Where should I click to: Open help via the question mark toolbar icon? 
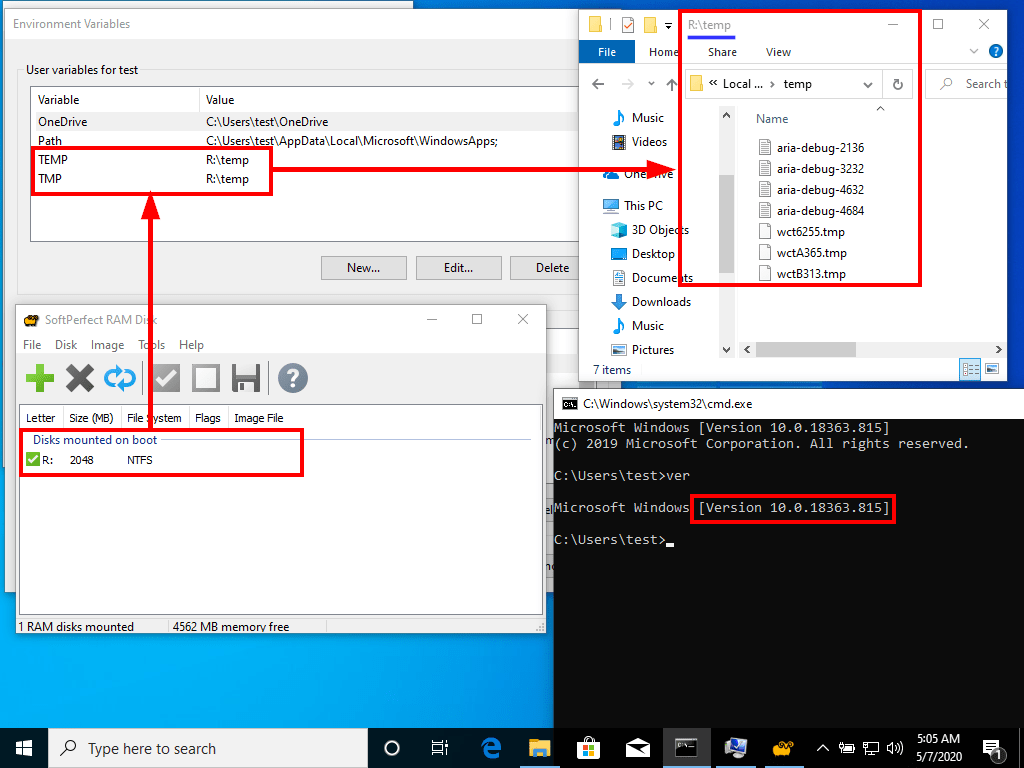pos(293,378)
